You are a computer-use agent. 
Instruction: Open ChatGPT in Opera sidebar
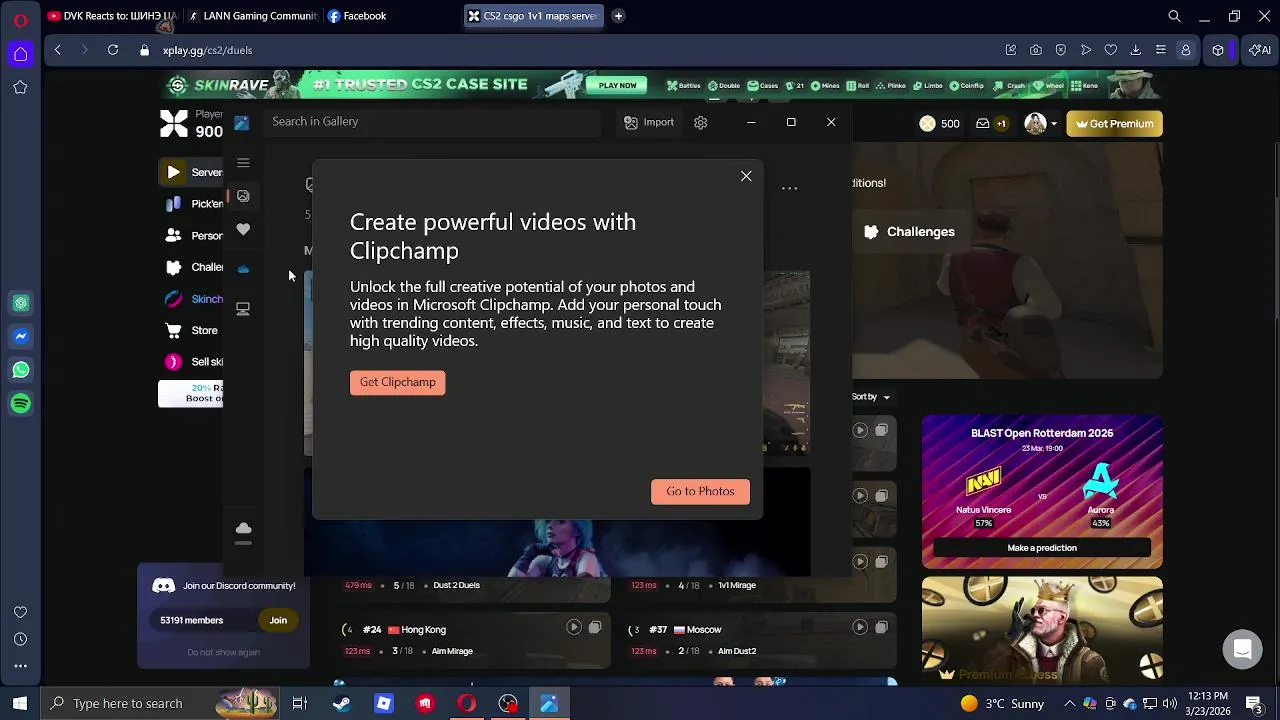pos(21,303)
